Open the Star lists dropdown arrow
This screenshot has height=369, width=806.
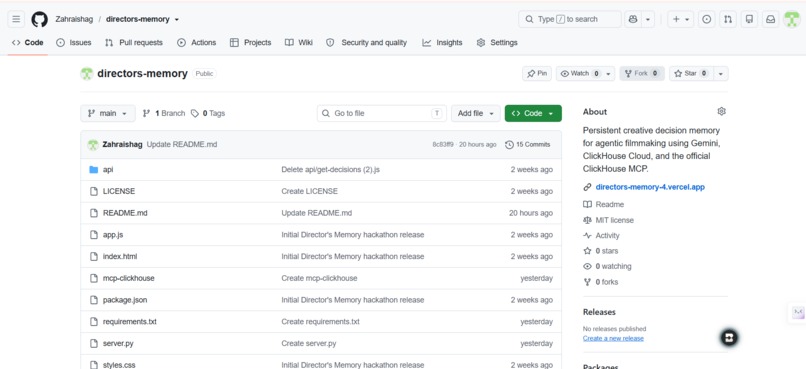point(721,73)
